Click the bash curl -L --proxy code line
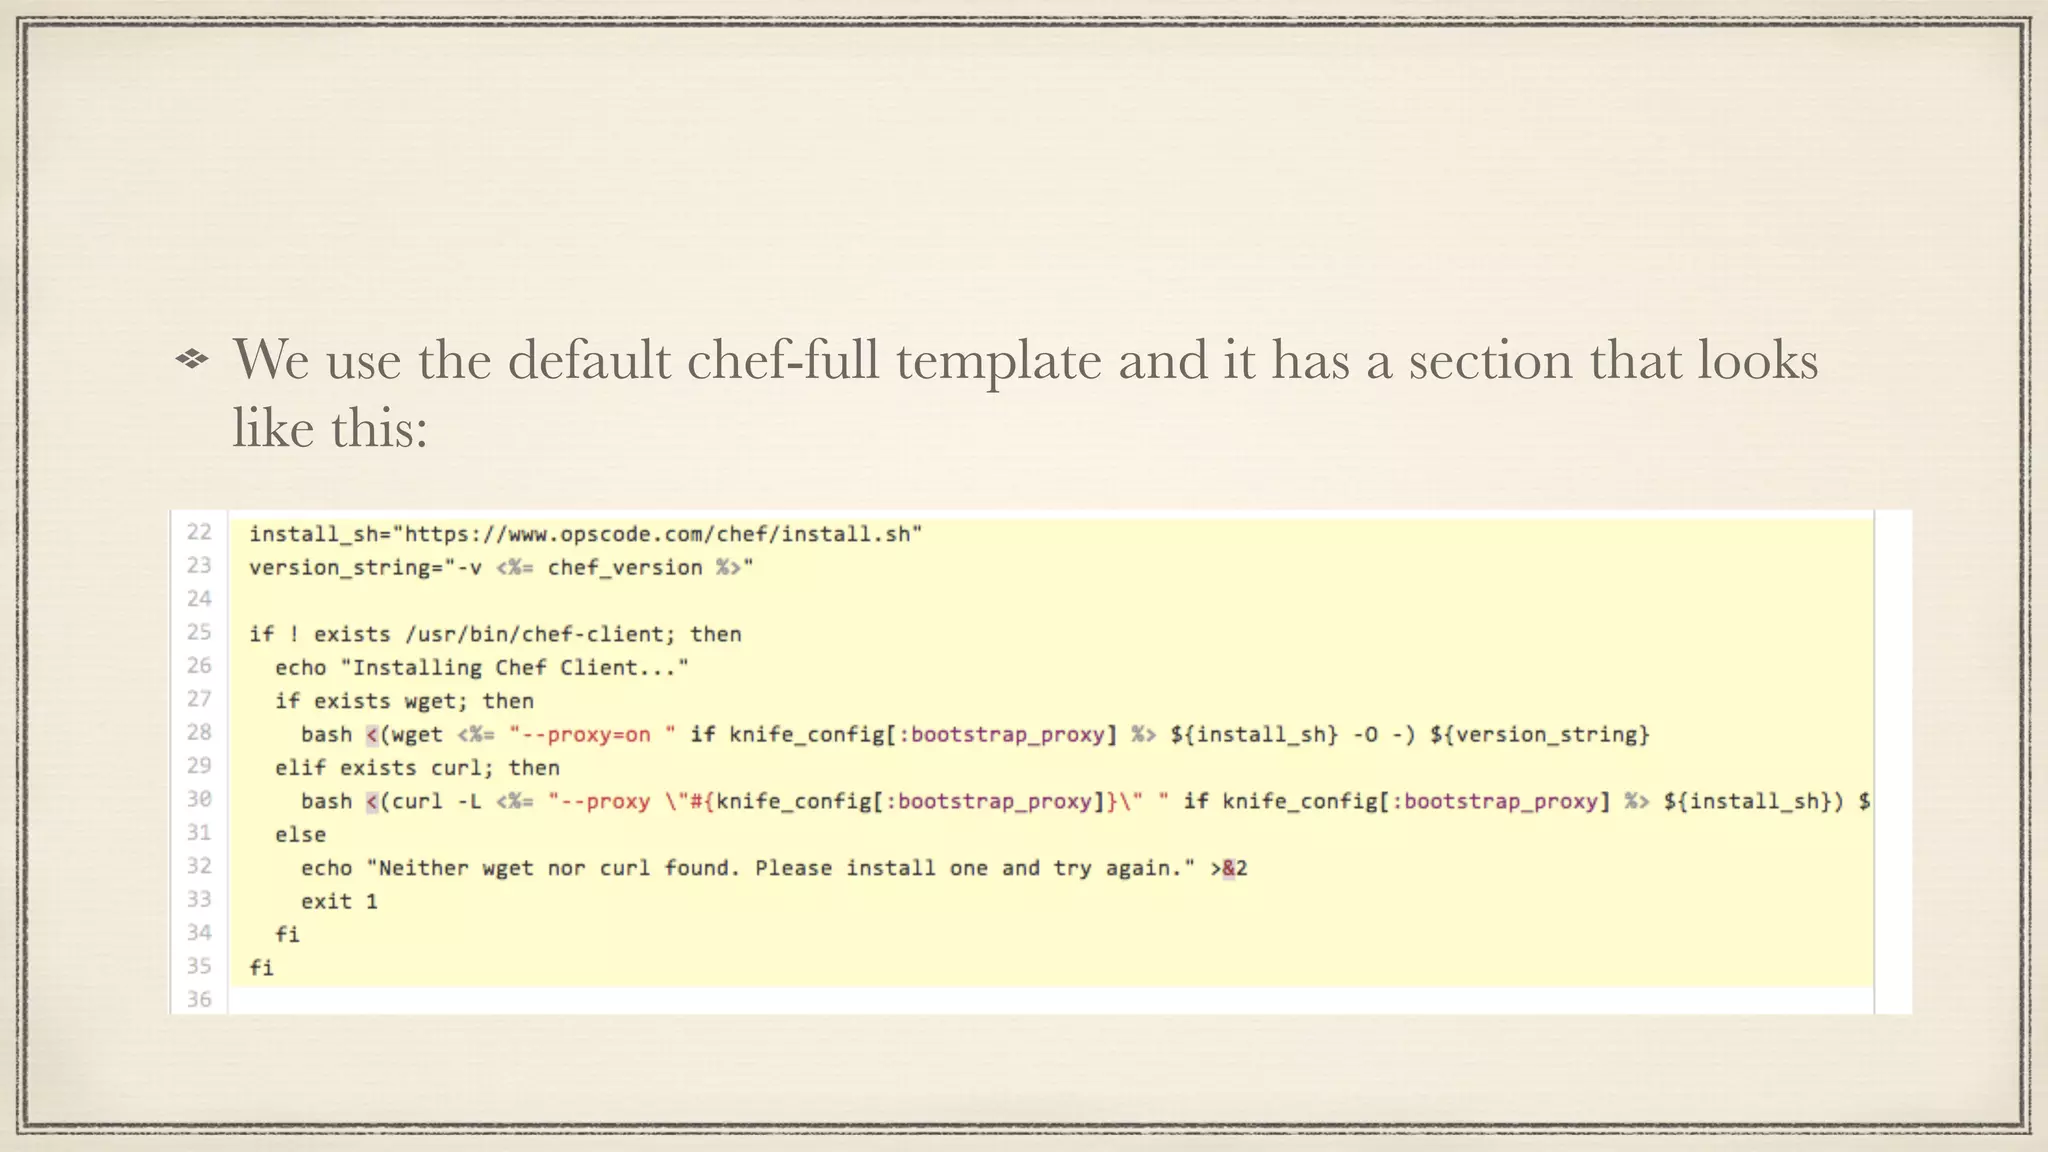This screenshot has width=2048, height=1152. pyautogui.click(x=1085, y=801)
